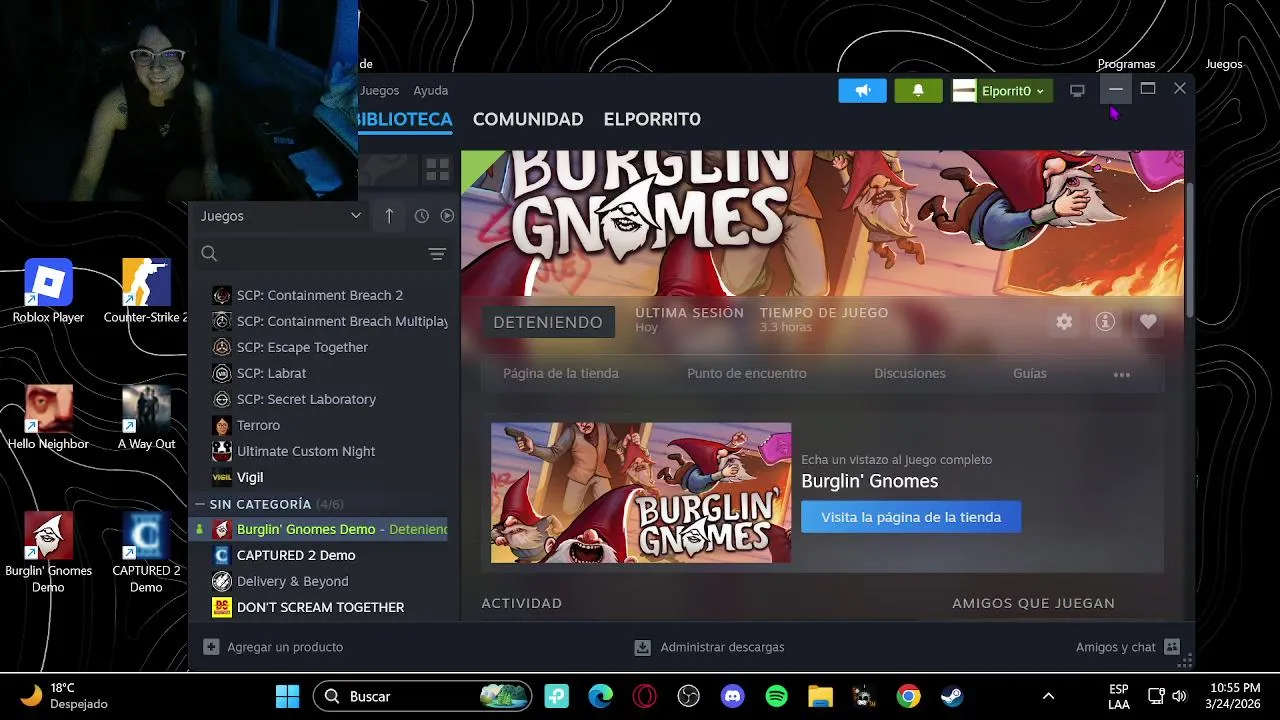Open advanced library filter options icon
Image resolution: width=1280 pixels, height=720 pixels.
click(437, 254)
